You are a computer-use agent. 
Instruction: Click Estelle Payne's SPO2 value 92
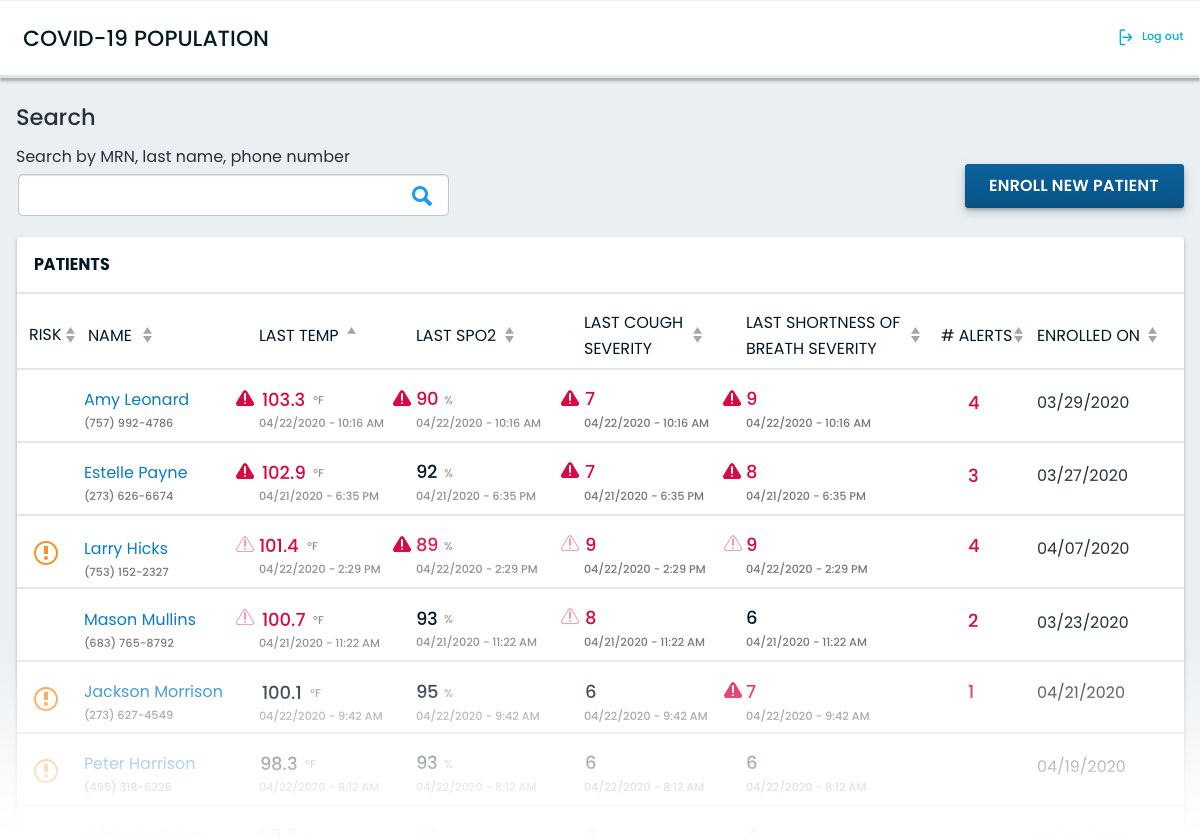click(x=427, y=472)
